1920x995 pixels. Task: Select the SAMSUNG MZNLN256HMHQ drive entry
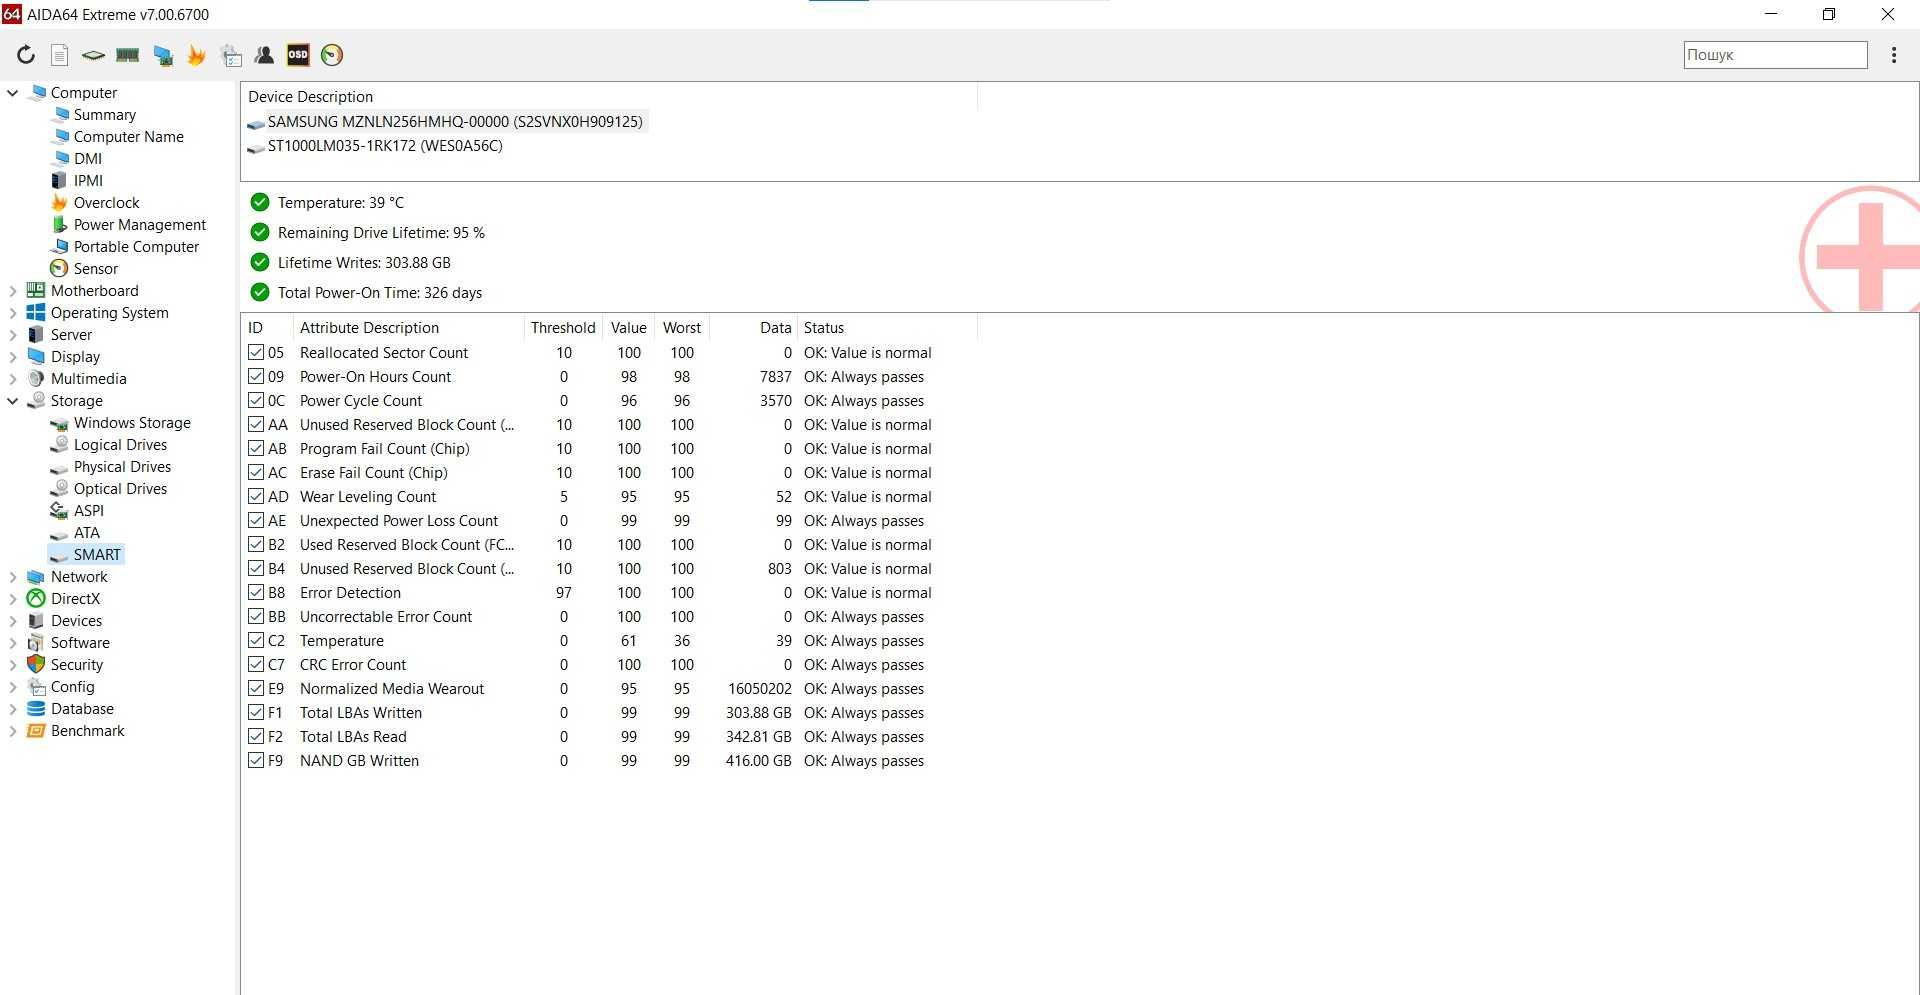point(455,122)
